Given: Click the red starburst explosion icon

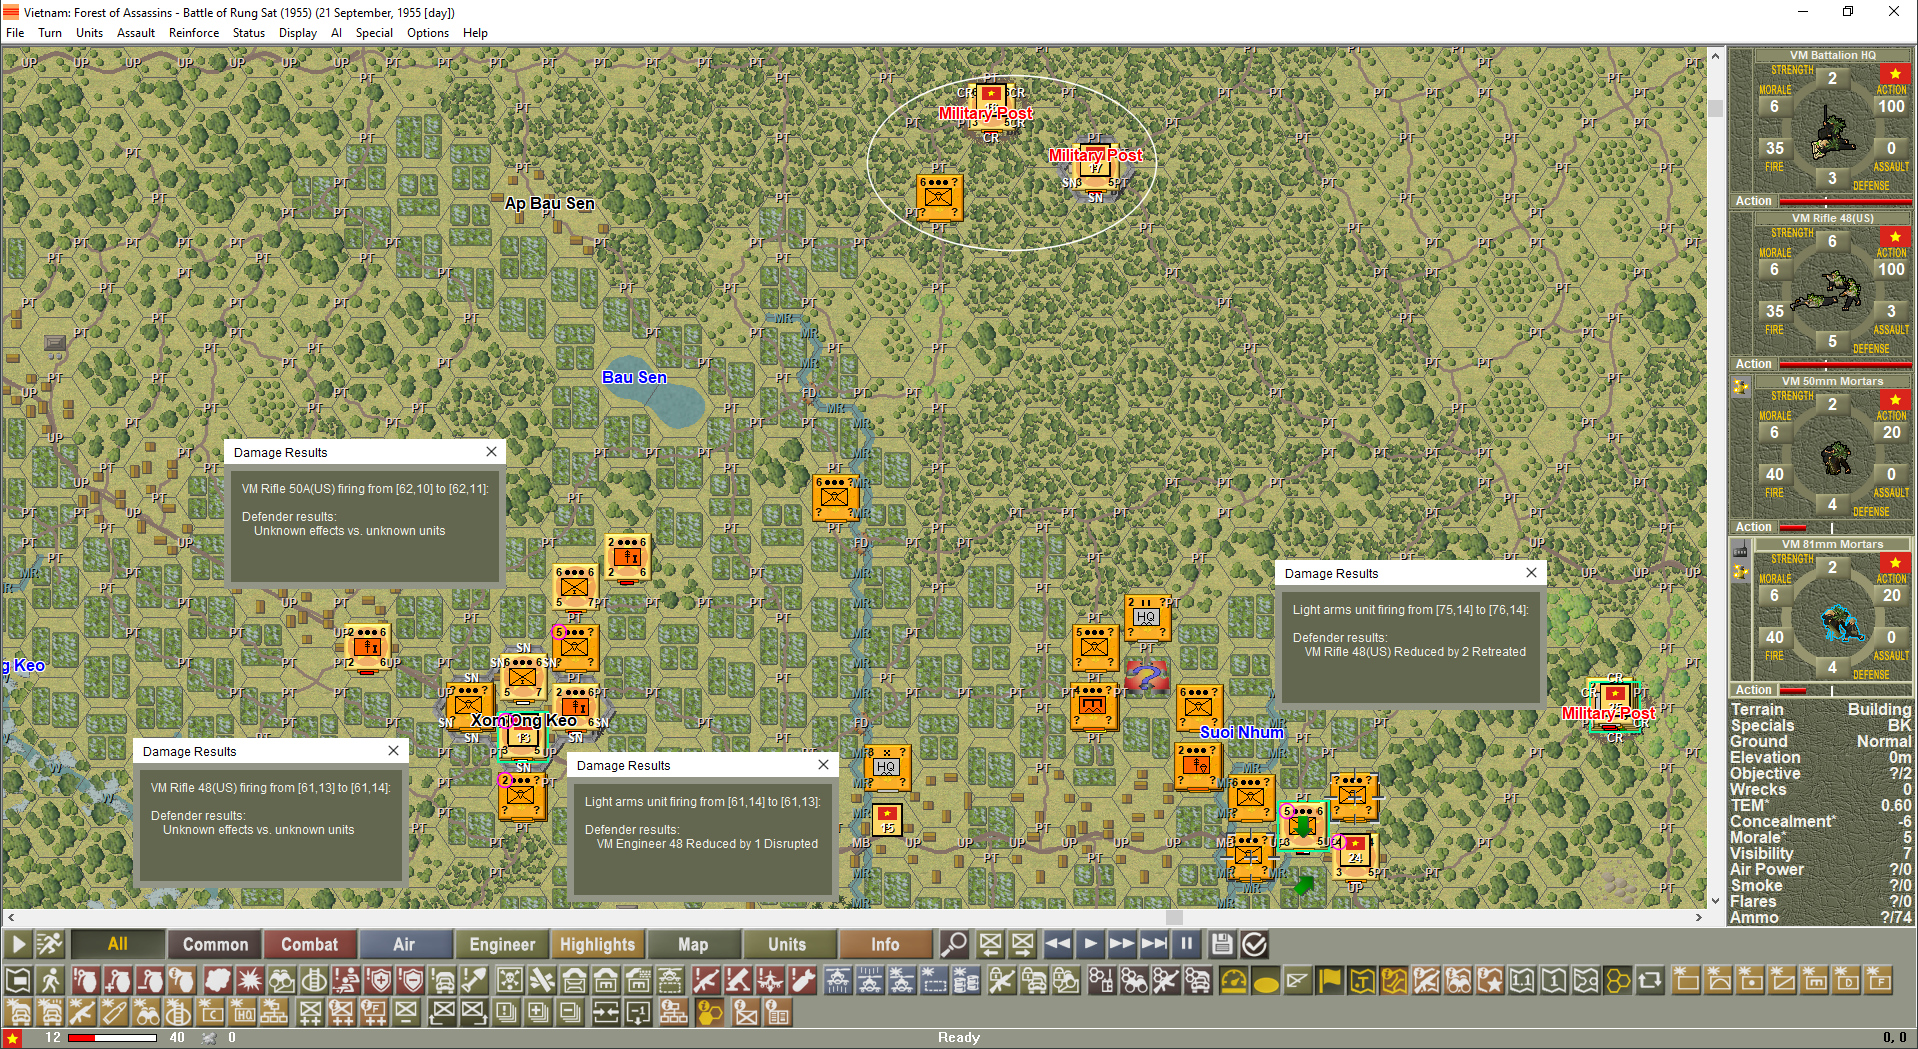Looking at the screenshot, I should pos(249,981).
